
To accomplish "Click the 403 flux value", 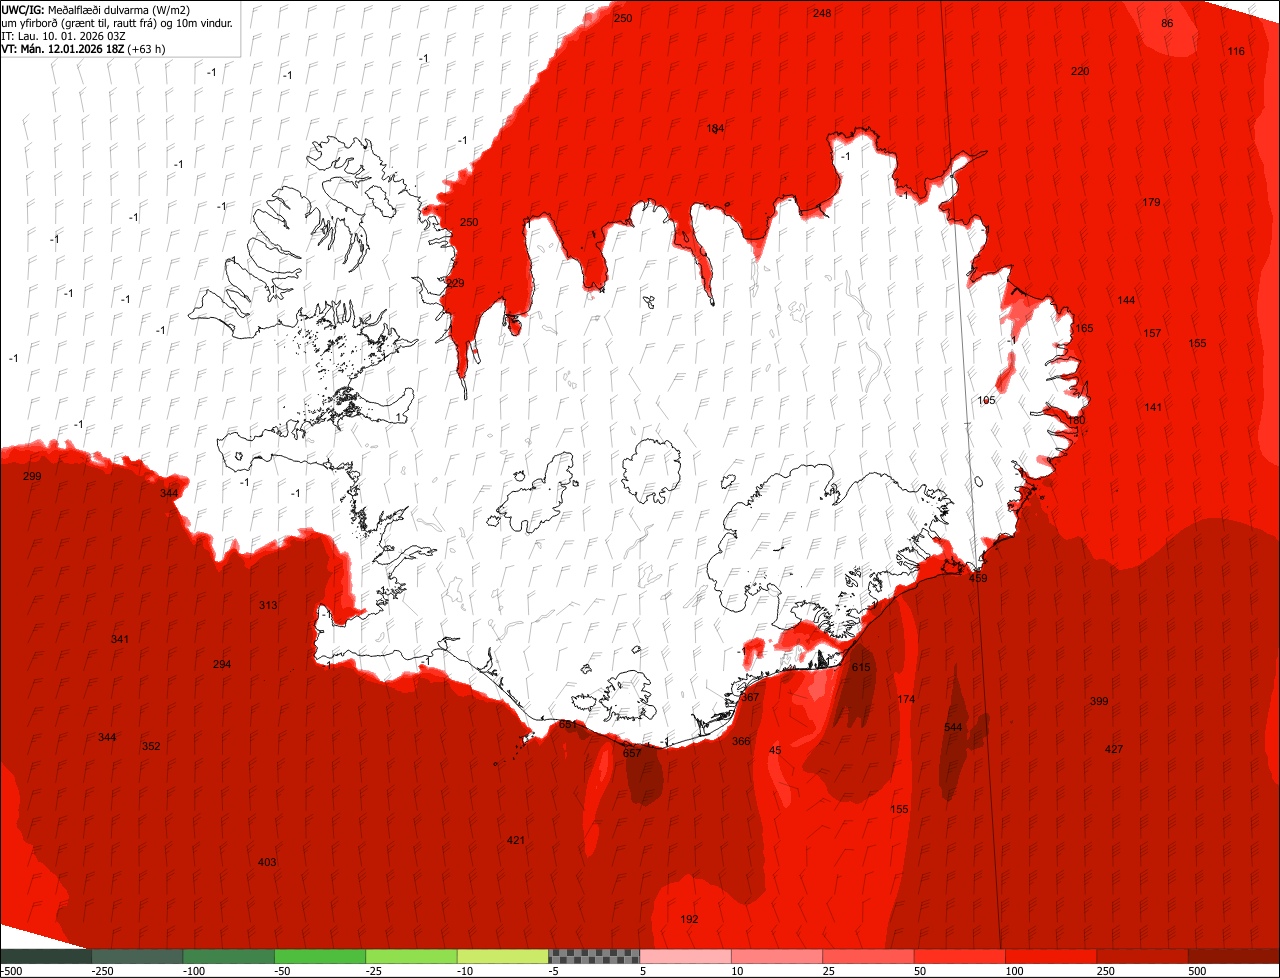I will coord(267,862).
